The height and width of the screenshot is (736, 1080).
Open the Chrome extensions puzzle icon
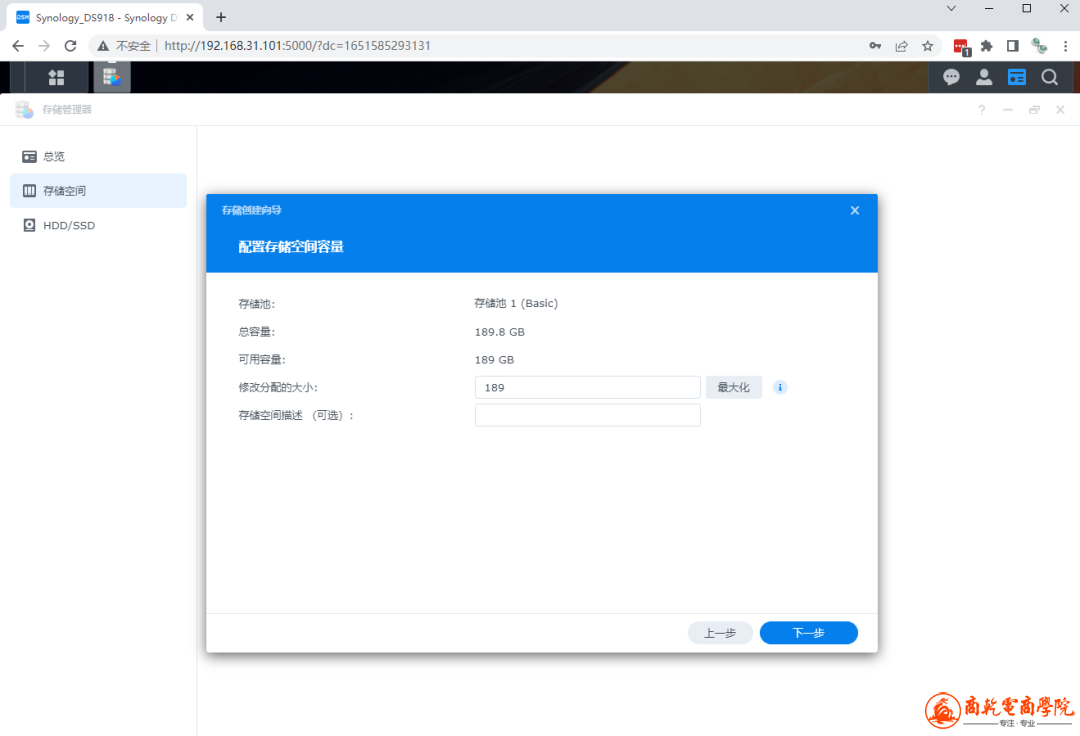click(986, 46)
